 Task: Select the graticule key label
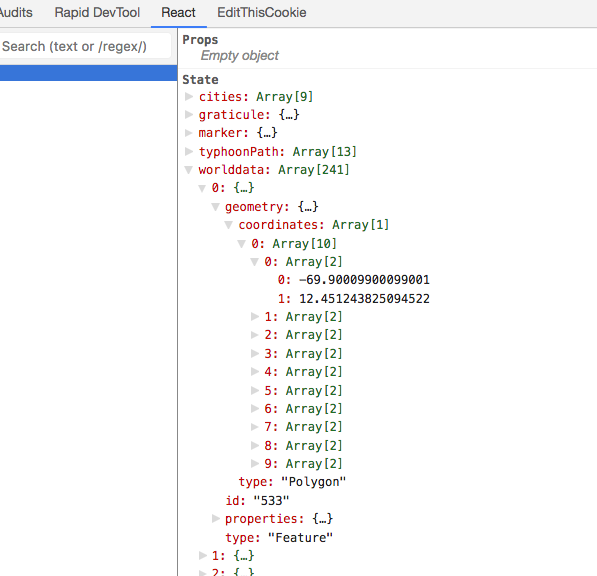point(235,115)
